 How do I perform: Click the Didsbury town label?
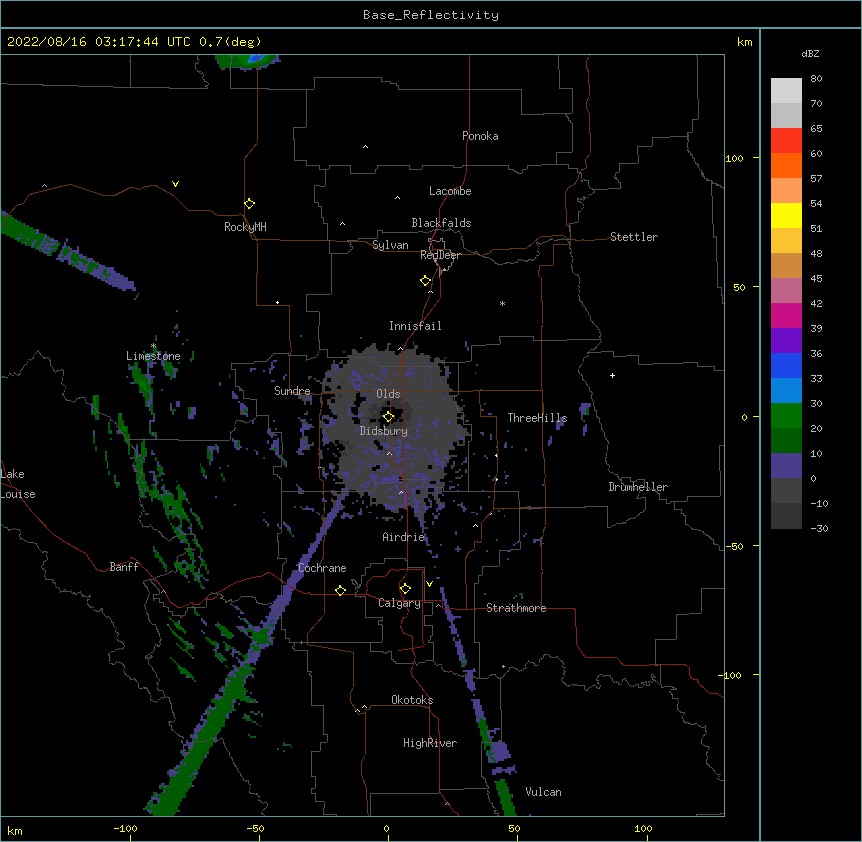pyautogui.click(x=384, y=431)
